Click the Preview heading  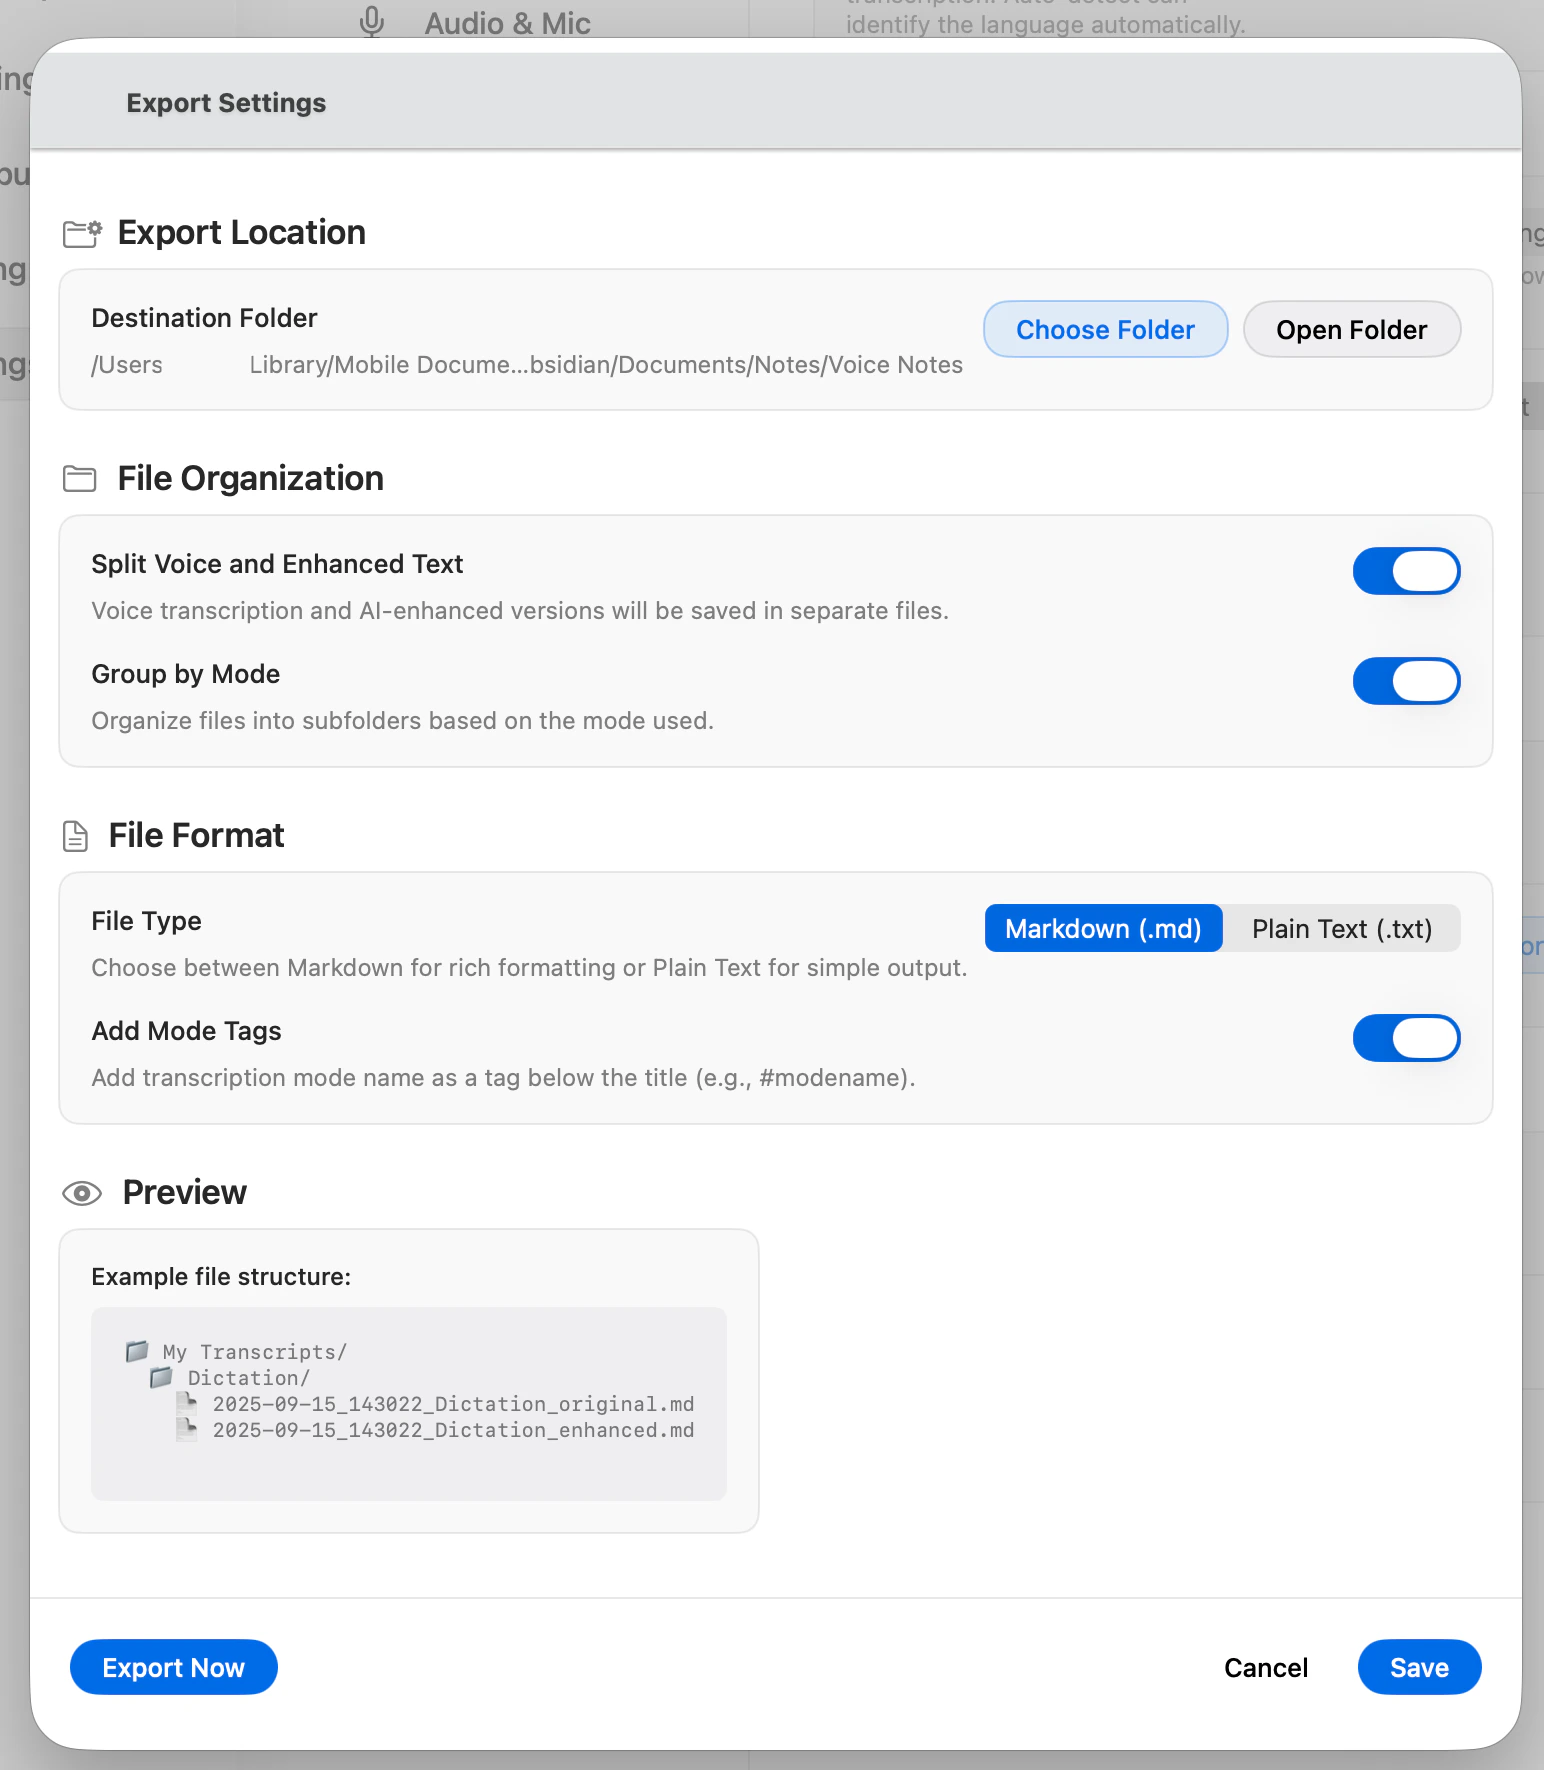click(185, 1192)
